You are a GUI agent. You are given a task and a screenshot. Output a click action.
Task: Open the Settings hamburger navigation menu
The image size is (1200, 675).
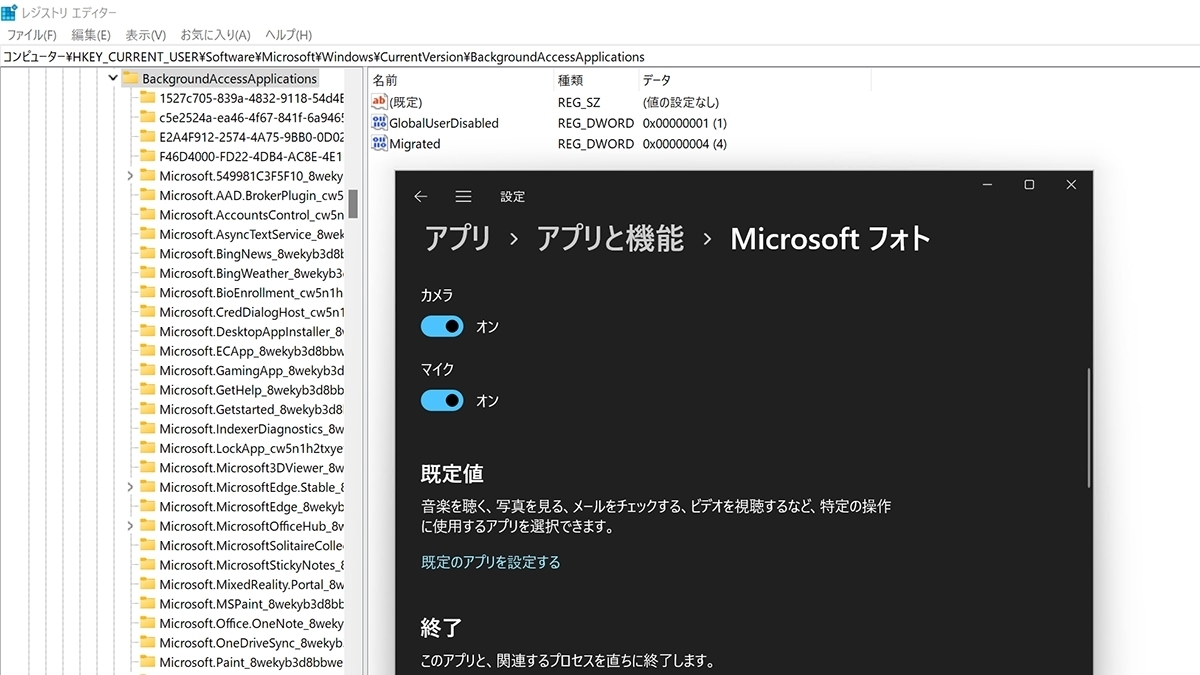coord(463,197)
